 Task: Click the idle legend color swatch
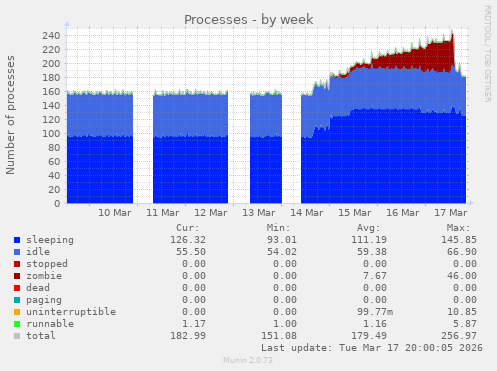tap(17, 252)
